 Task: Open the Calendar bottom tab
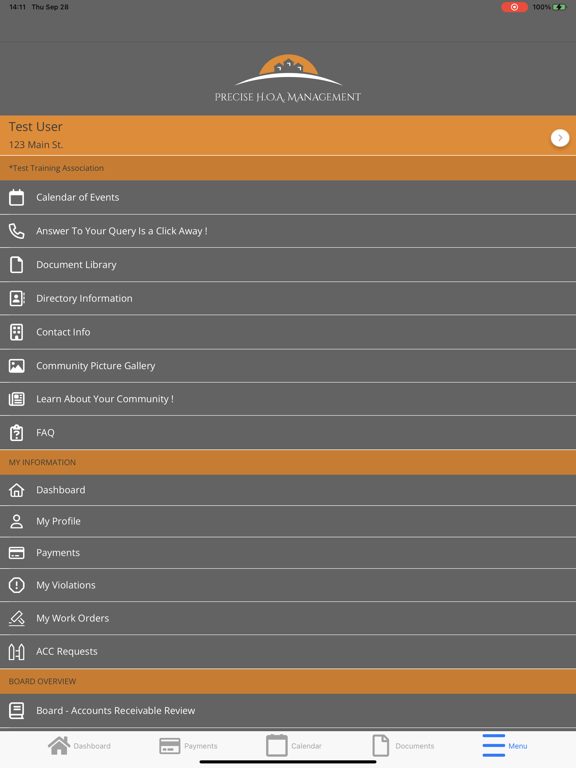click(294, 746)
